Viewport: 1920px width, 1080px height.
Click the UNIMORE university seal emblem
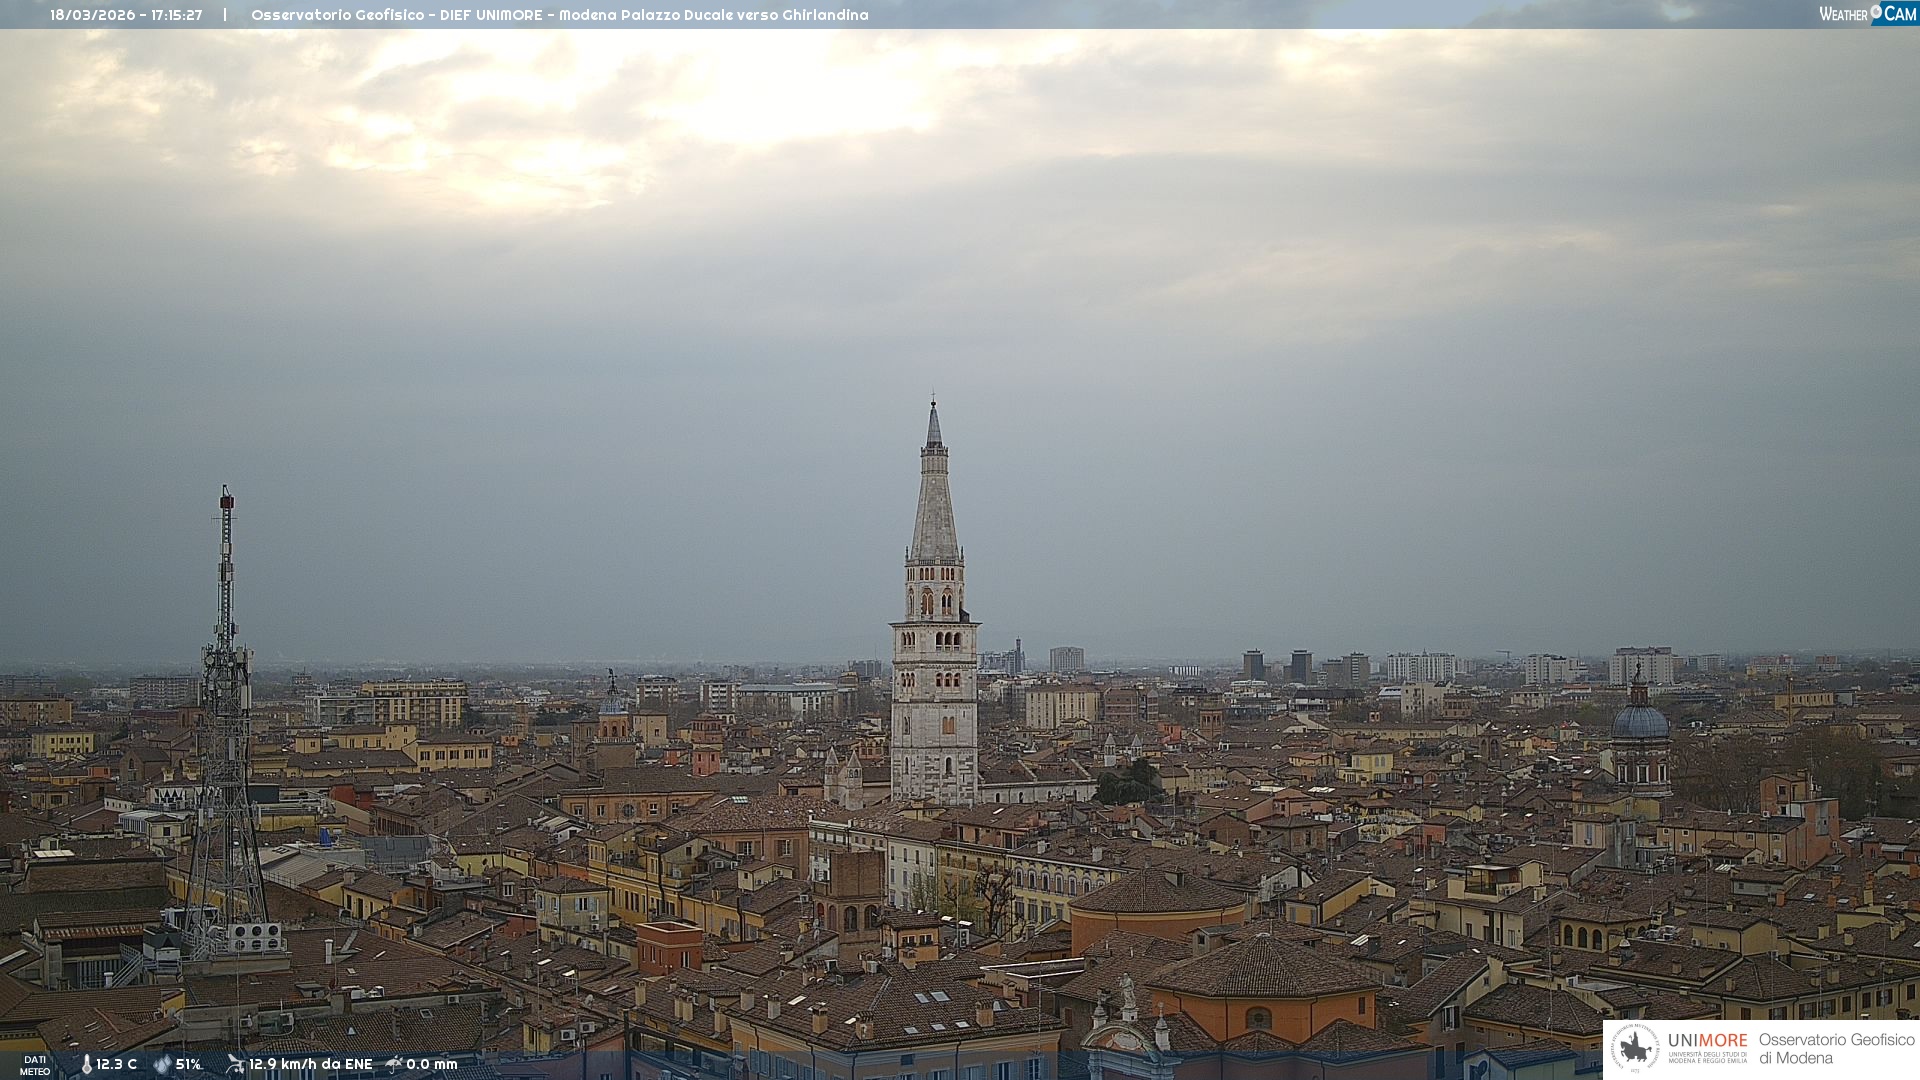click(x=1635, y=1048)
